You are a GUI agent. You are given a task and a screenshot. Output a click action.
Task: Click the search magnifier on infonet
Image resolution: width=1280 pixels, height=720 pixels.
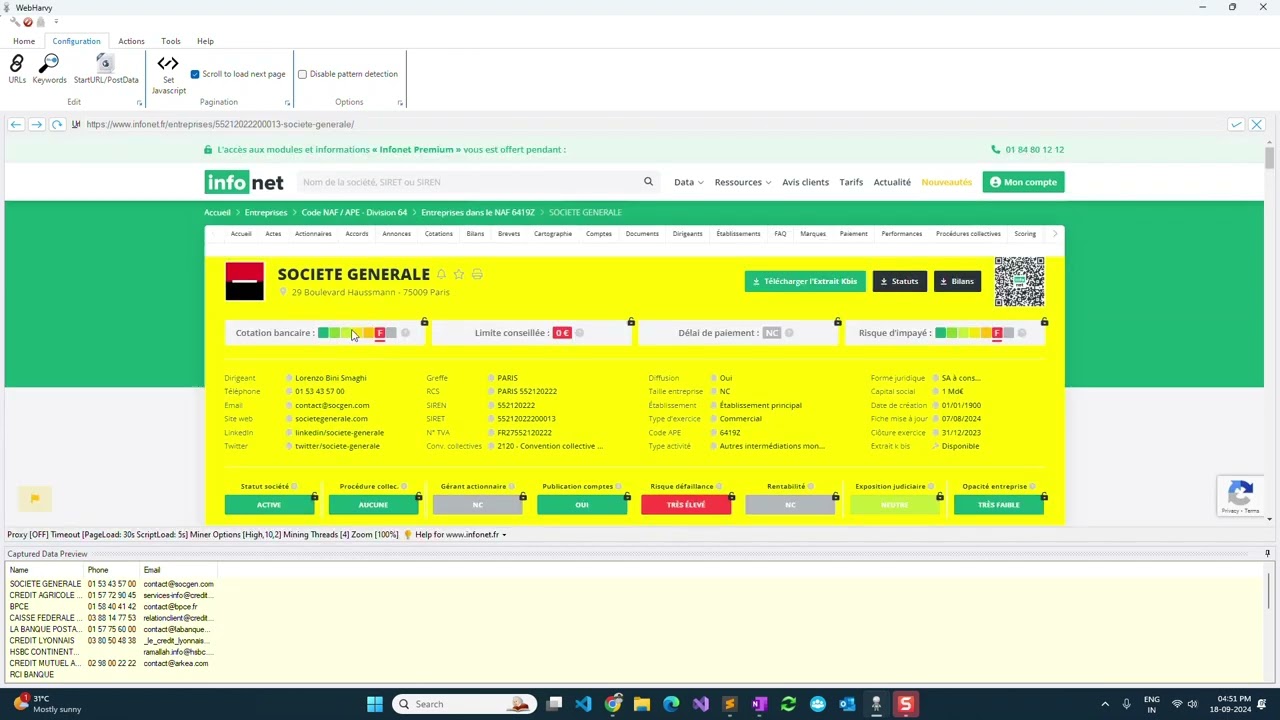click(x=648, y=182)
